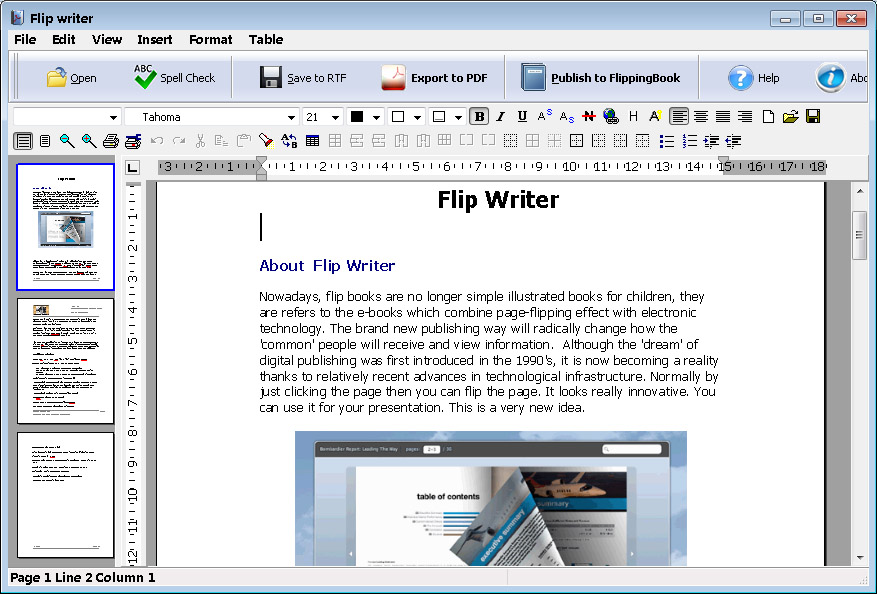Open the font size 21 dropdown
Image resolution: width=877 pixels, height=594 pixels.
point(335,117)
